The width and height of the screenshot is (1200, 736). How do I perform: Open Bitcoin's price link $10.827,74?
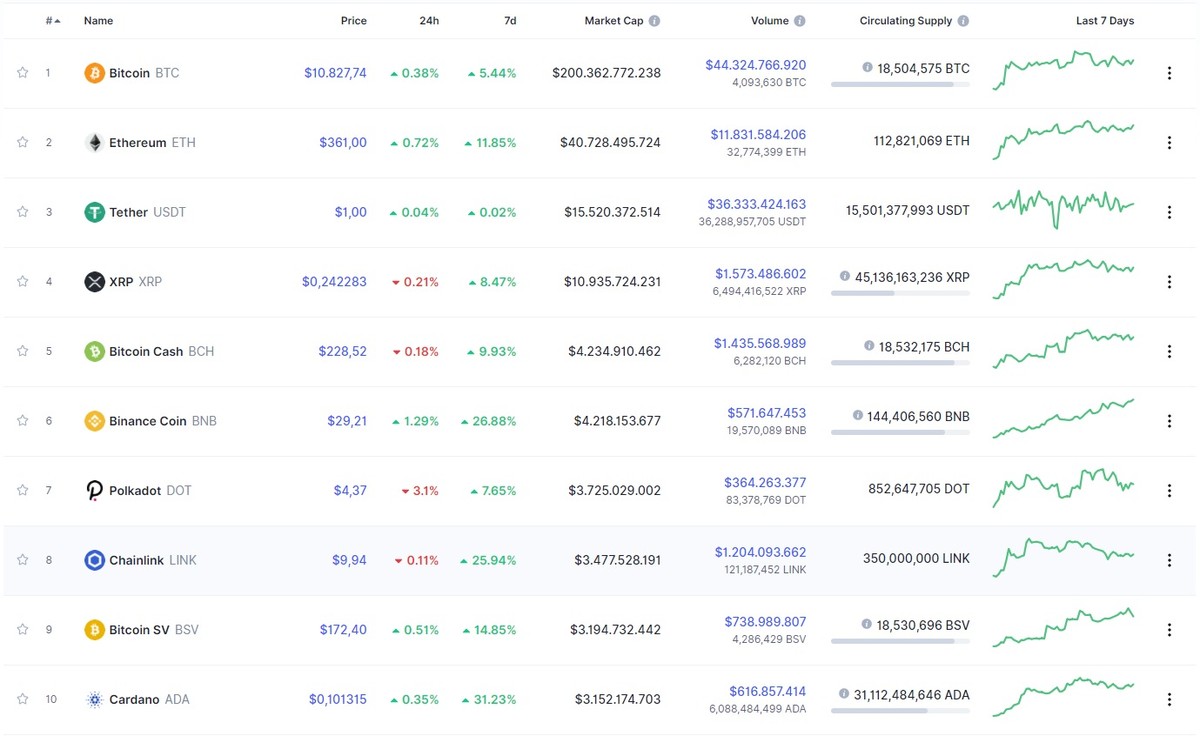[x=337, y=72]
